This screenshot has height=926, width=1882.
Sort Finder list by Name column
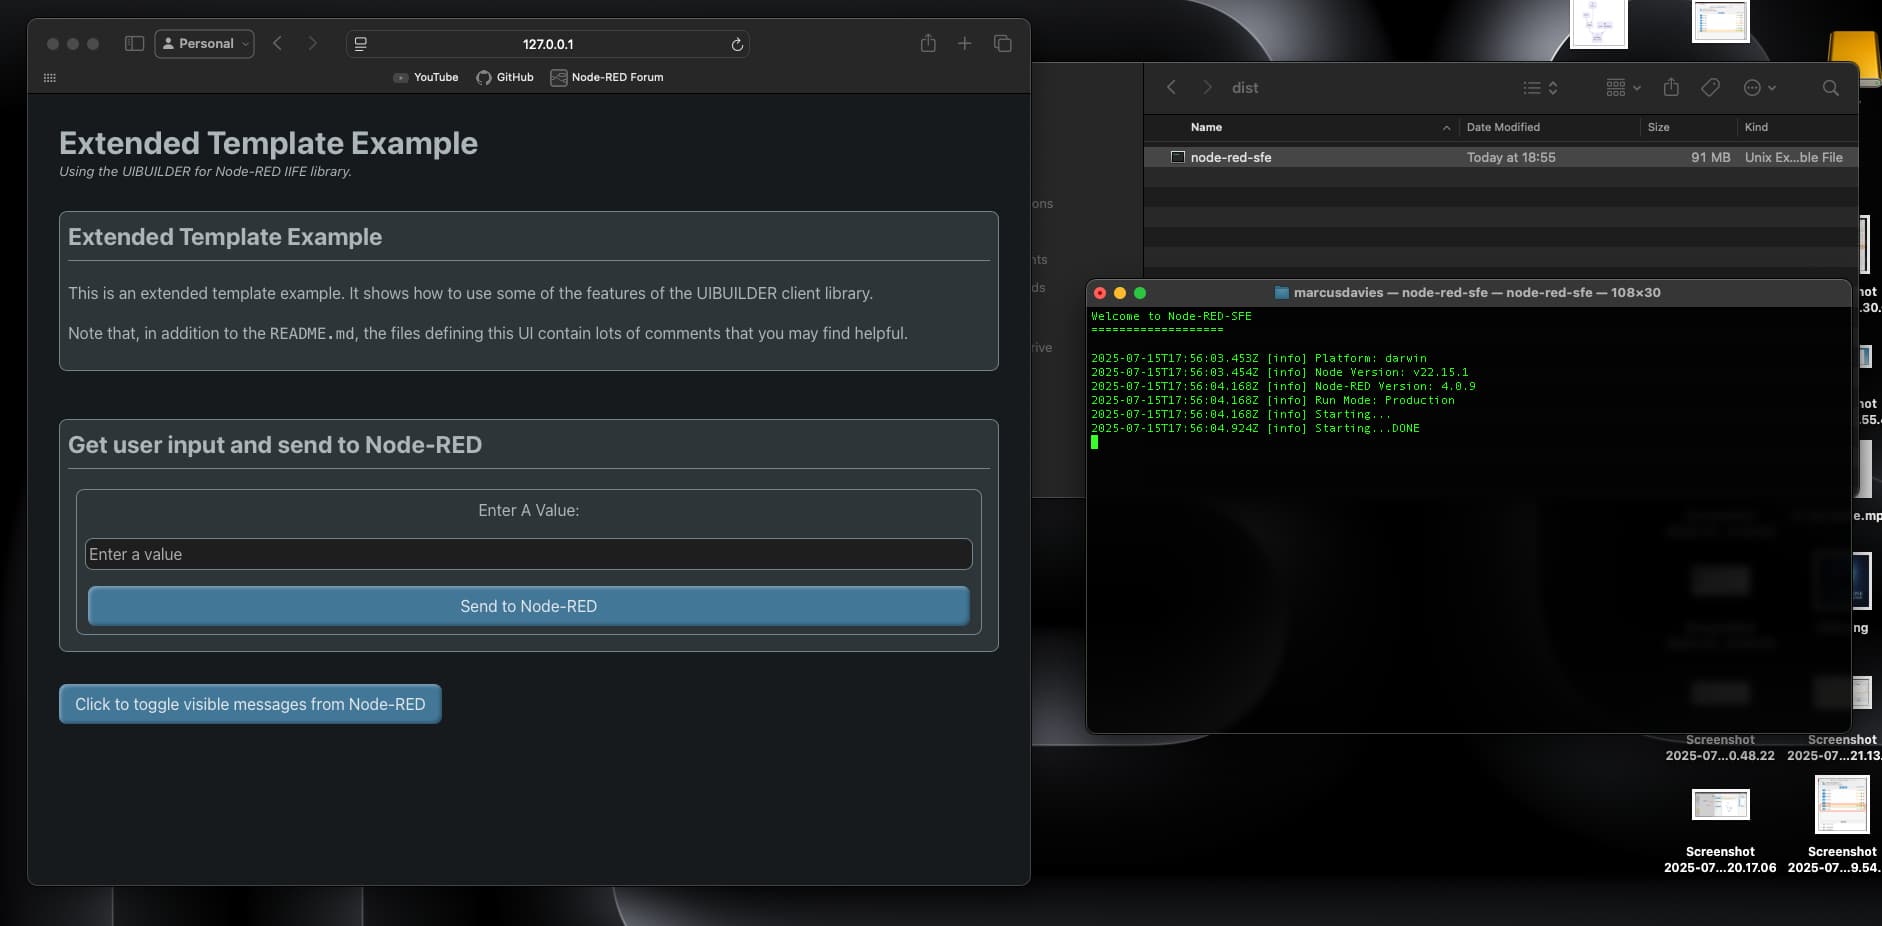[1206, 127]
